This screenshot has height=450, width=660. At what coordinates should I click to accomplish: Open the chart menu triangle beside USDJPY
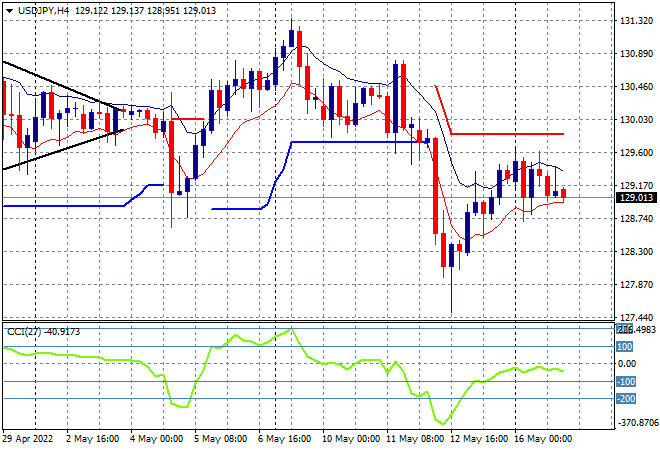(x=9, y=11)
